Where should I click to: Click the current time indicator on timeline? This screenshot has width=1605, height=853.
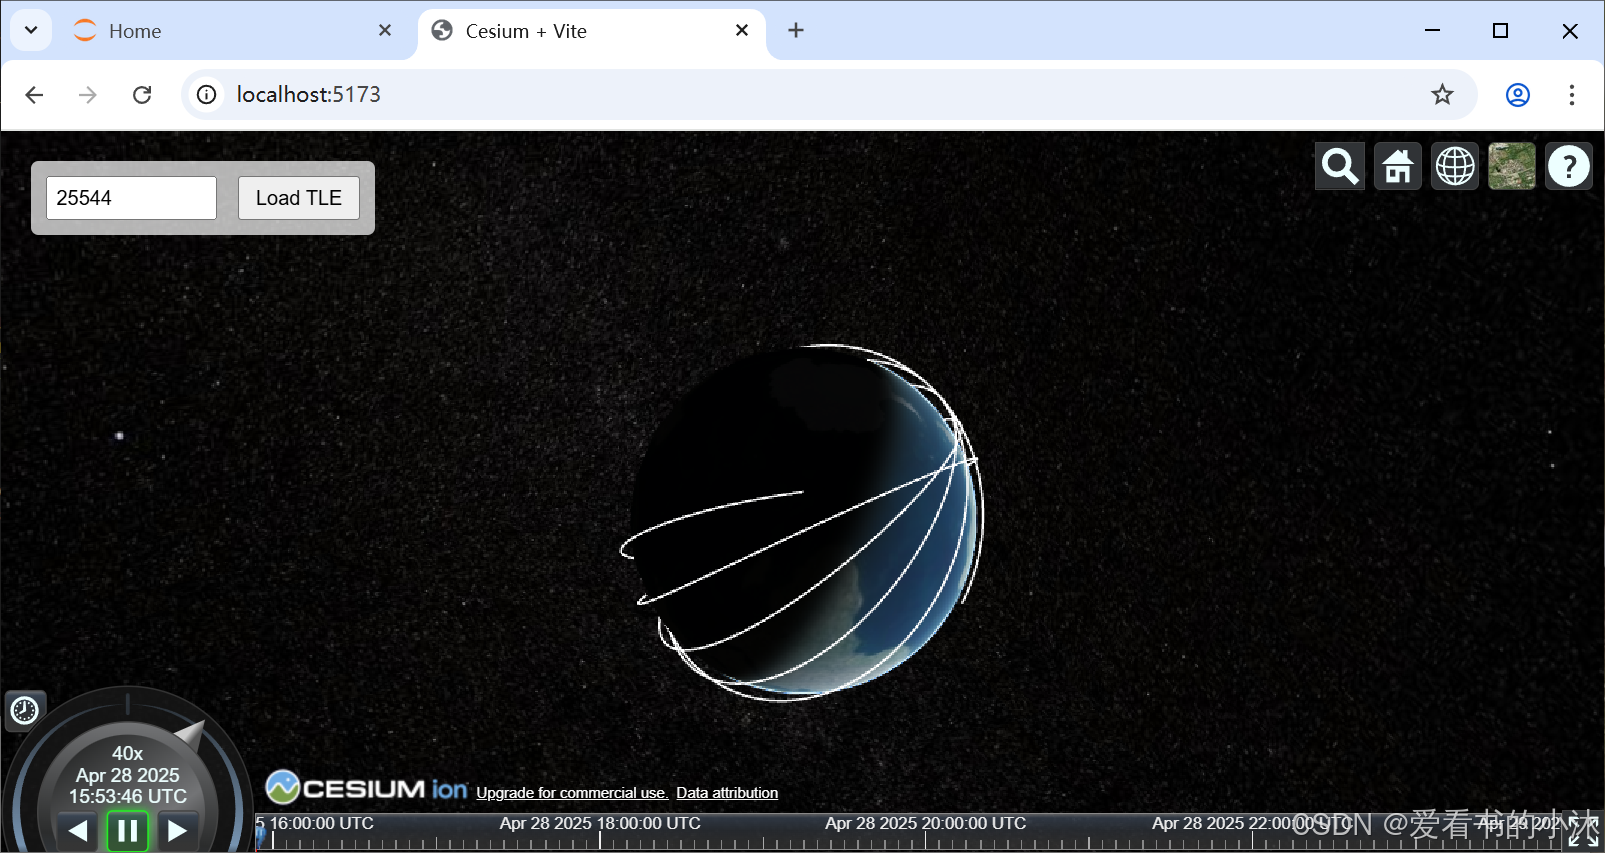[x=260, y=838]
